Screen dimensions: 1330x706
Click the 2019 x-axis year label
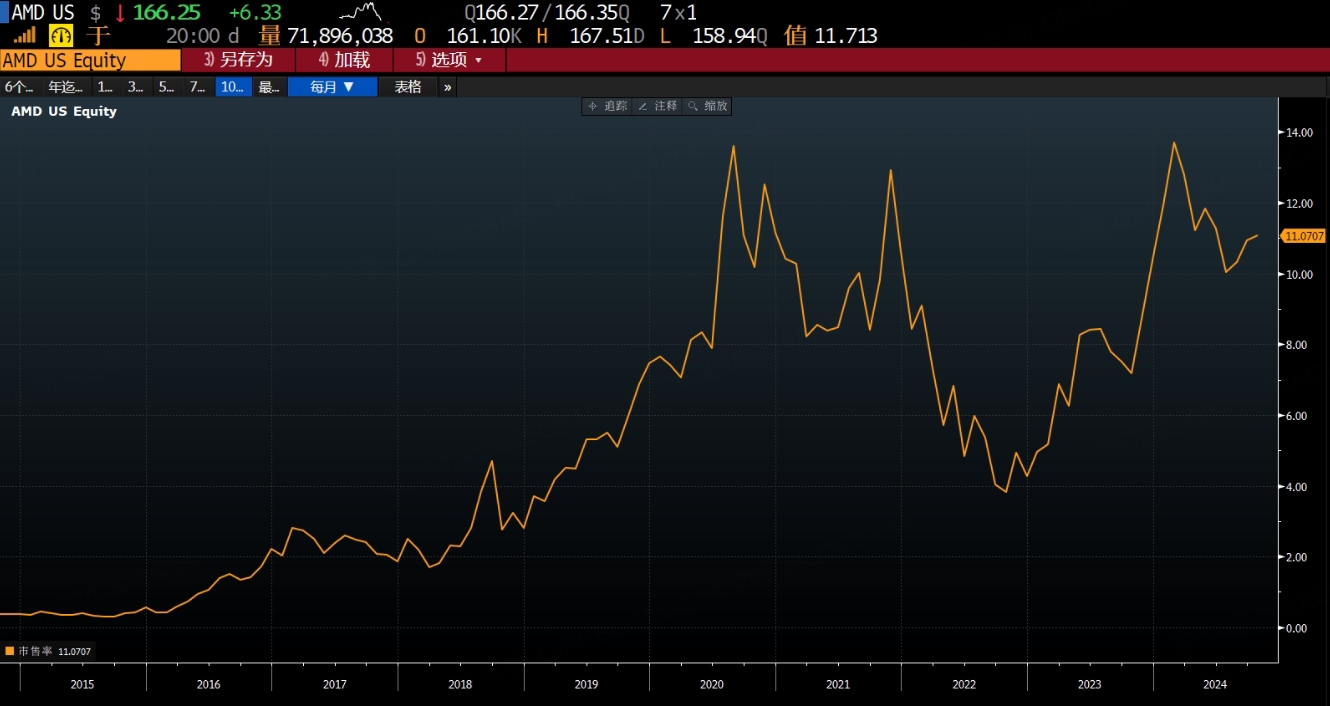tap(586, 684)
